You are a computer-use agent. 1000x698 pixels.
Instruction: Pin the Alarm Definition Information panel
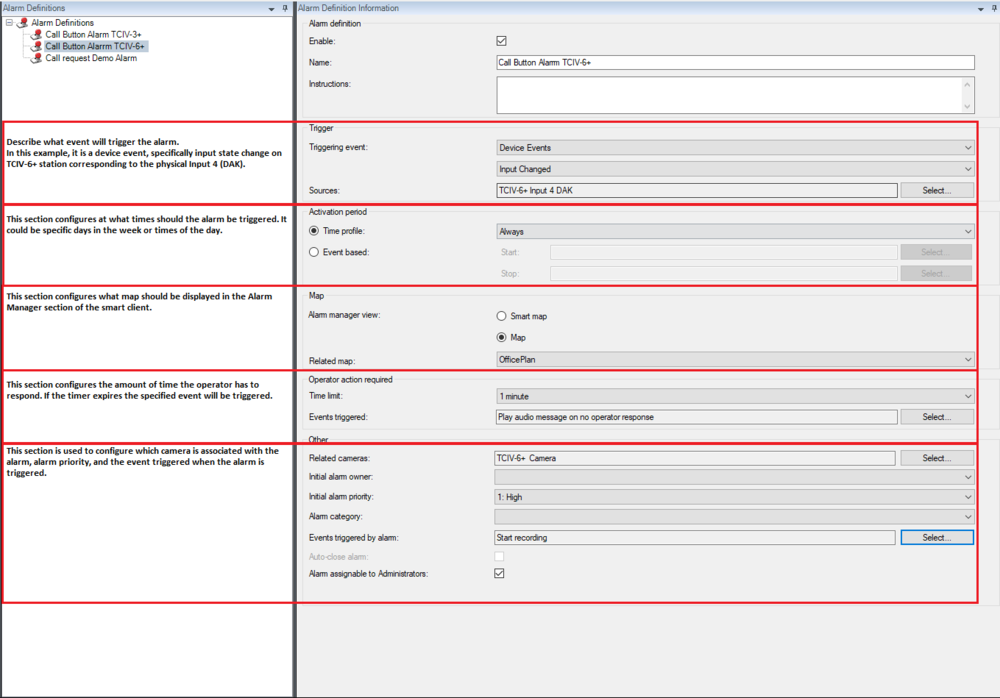coord(994,8)
